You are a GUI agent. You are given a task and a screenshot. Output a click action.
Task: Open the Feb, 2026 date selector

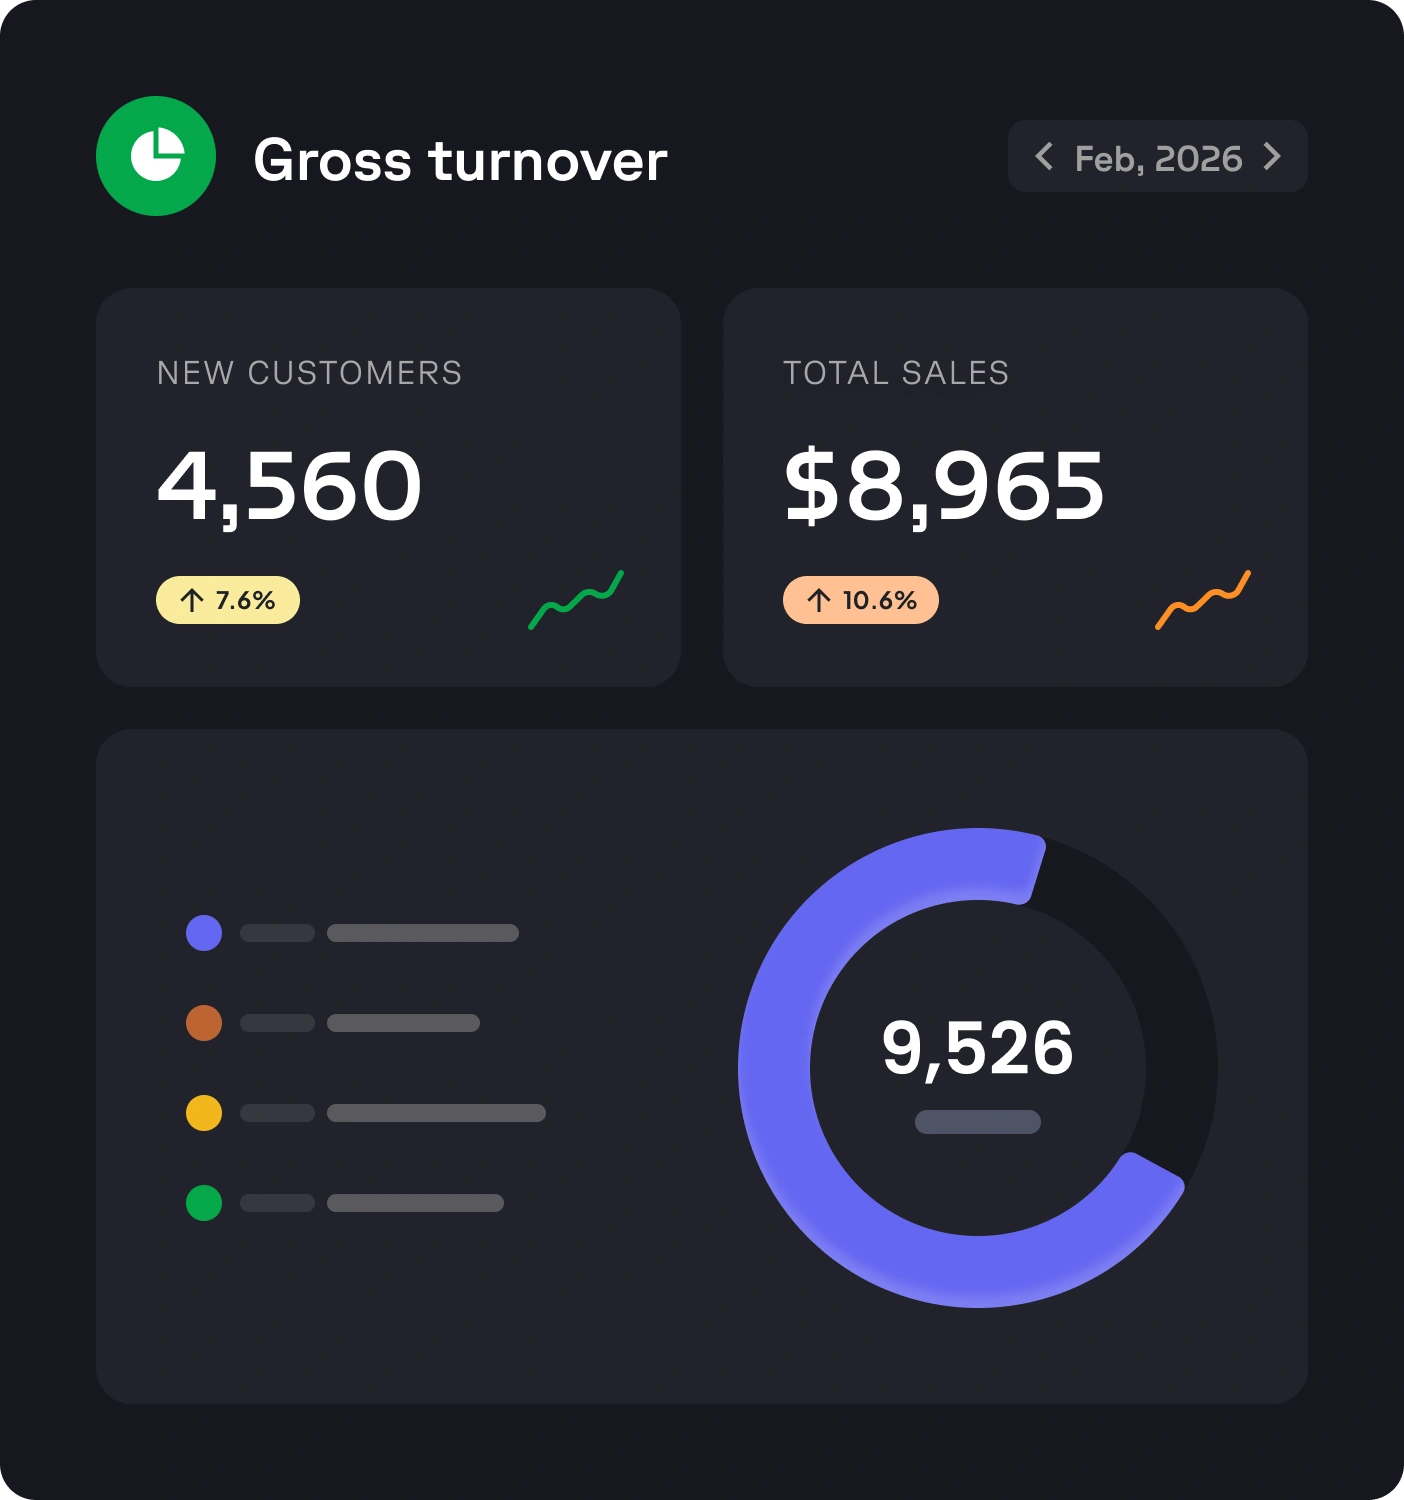tap(1157, 156)
